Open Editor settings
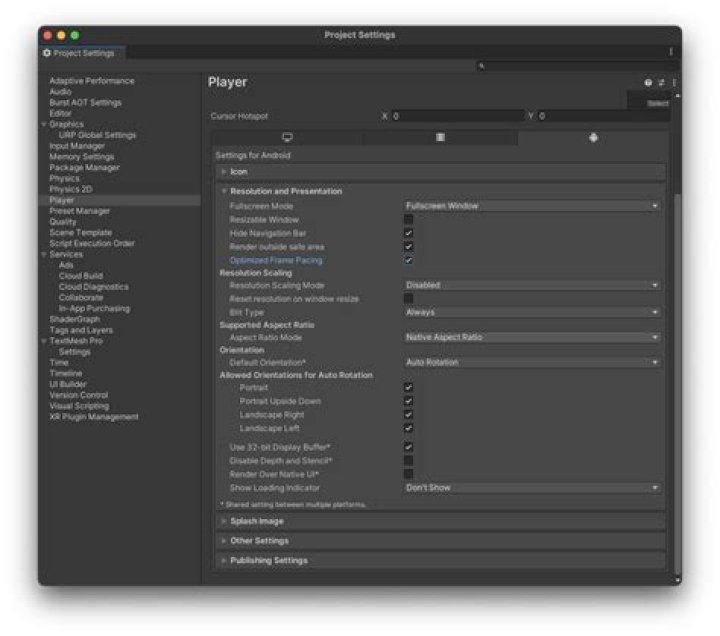720x636 pixels. click(60, 113)
